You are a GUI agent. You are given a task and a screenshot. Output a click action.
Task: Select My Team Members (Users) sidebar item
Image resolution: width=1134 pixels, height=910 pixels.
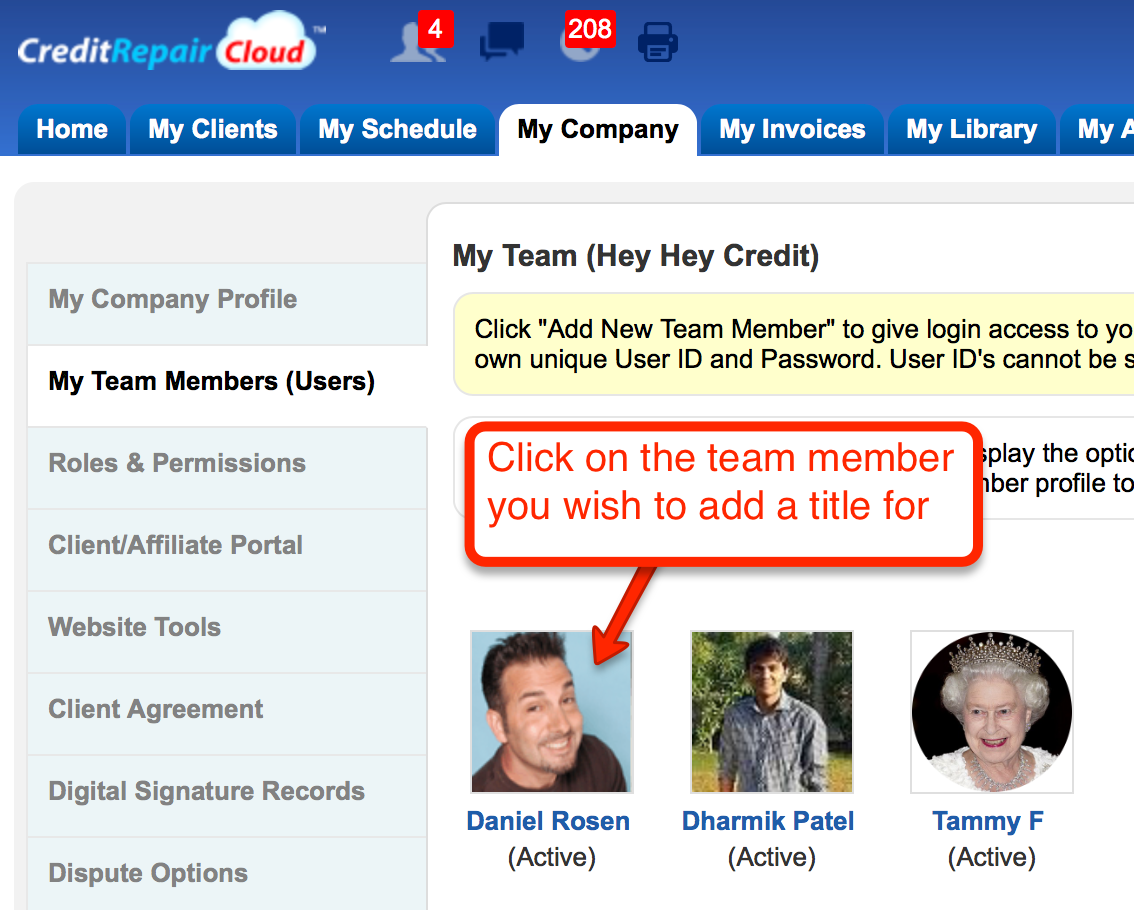(227, 386)
